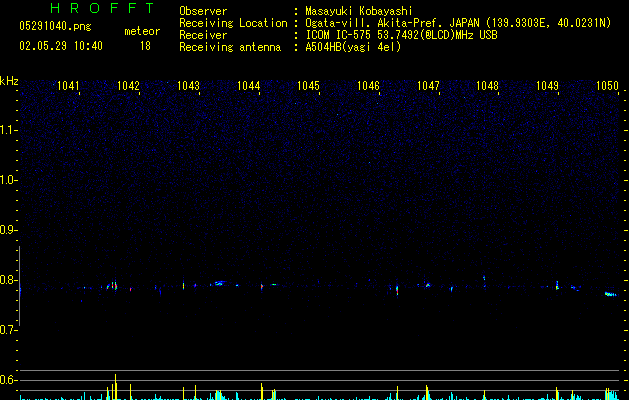629x400 pixels.
Task: Click the 0.8 kHz frequency label
Action: point(8,280)
